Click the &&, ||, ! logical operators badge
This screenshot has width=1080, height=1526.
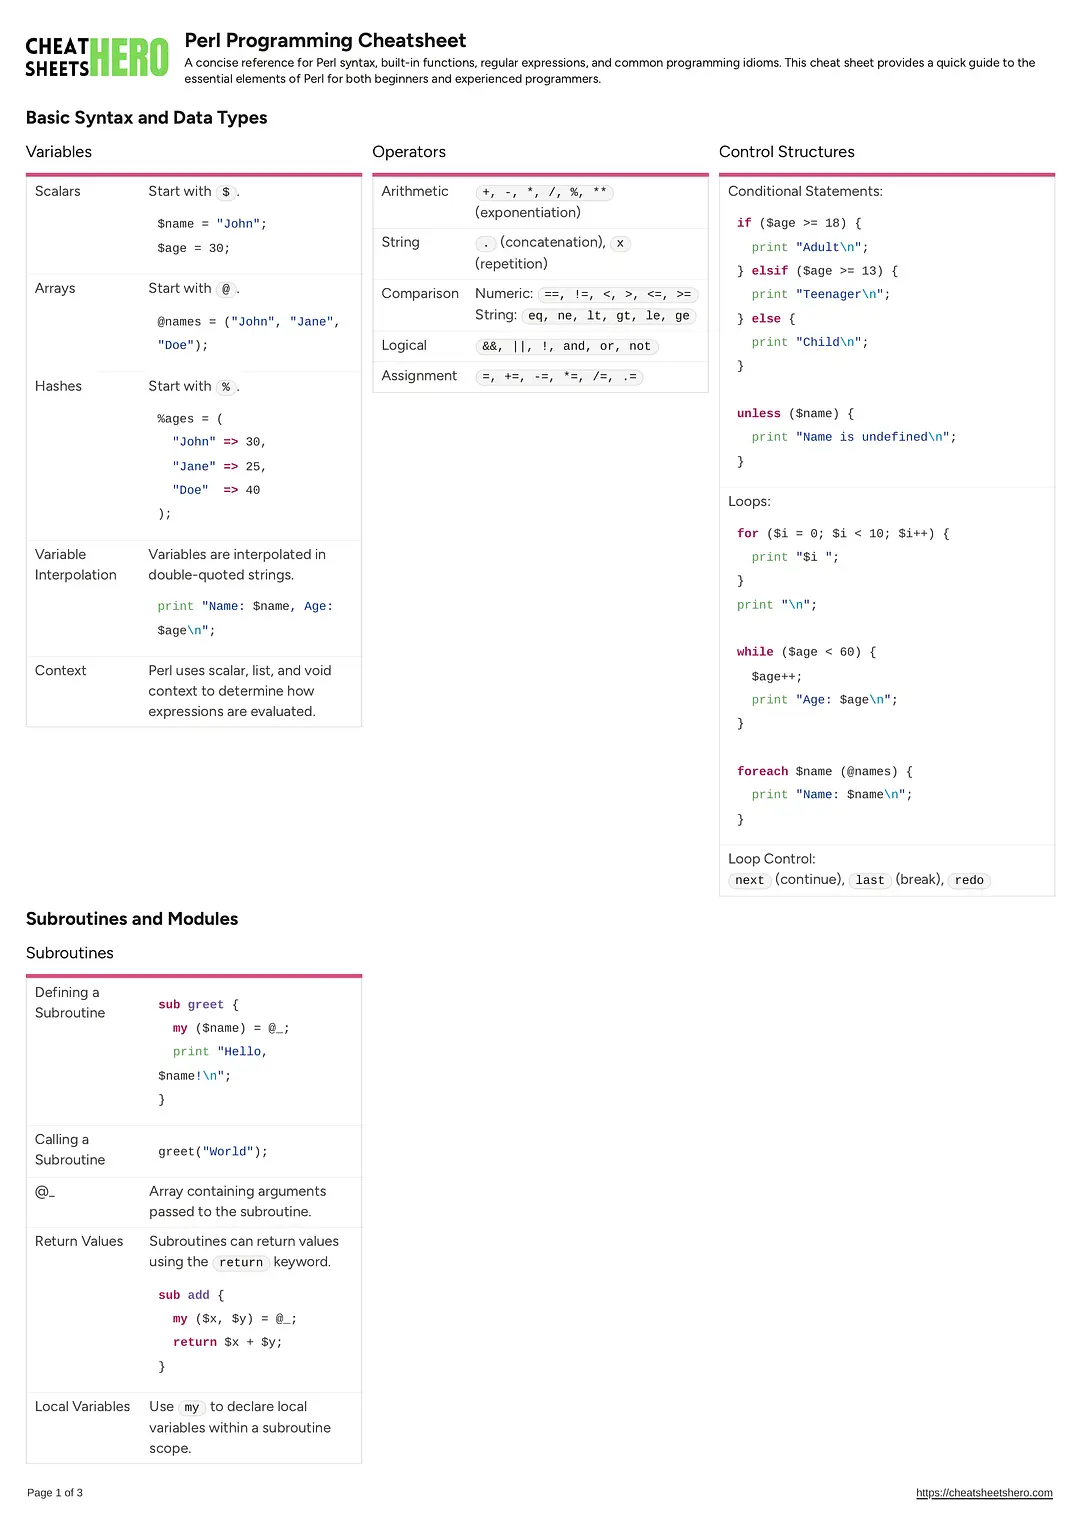coord(566,346)
